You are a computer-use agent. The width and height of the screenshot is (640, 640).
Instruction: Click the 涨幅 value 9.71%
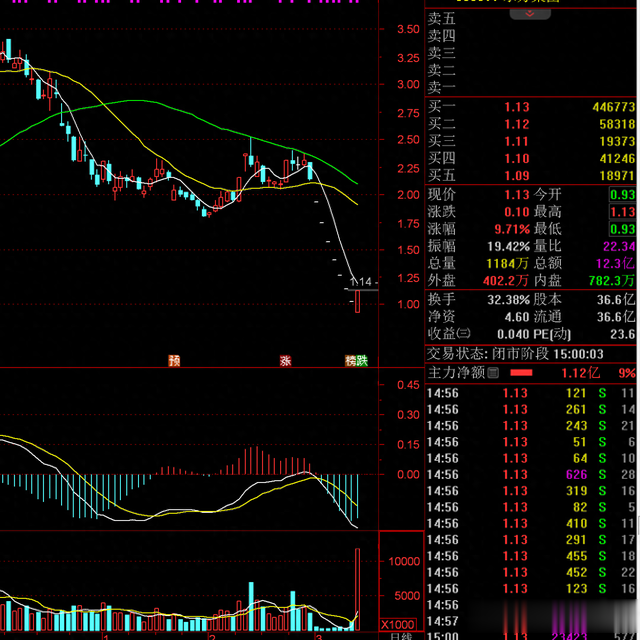[x=512, y=229]
